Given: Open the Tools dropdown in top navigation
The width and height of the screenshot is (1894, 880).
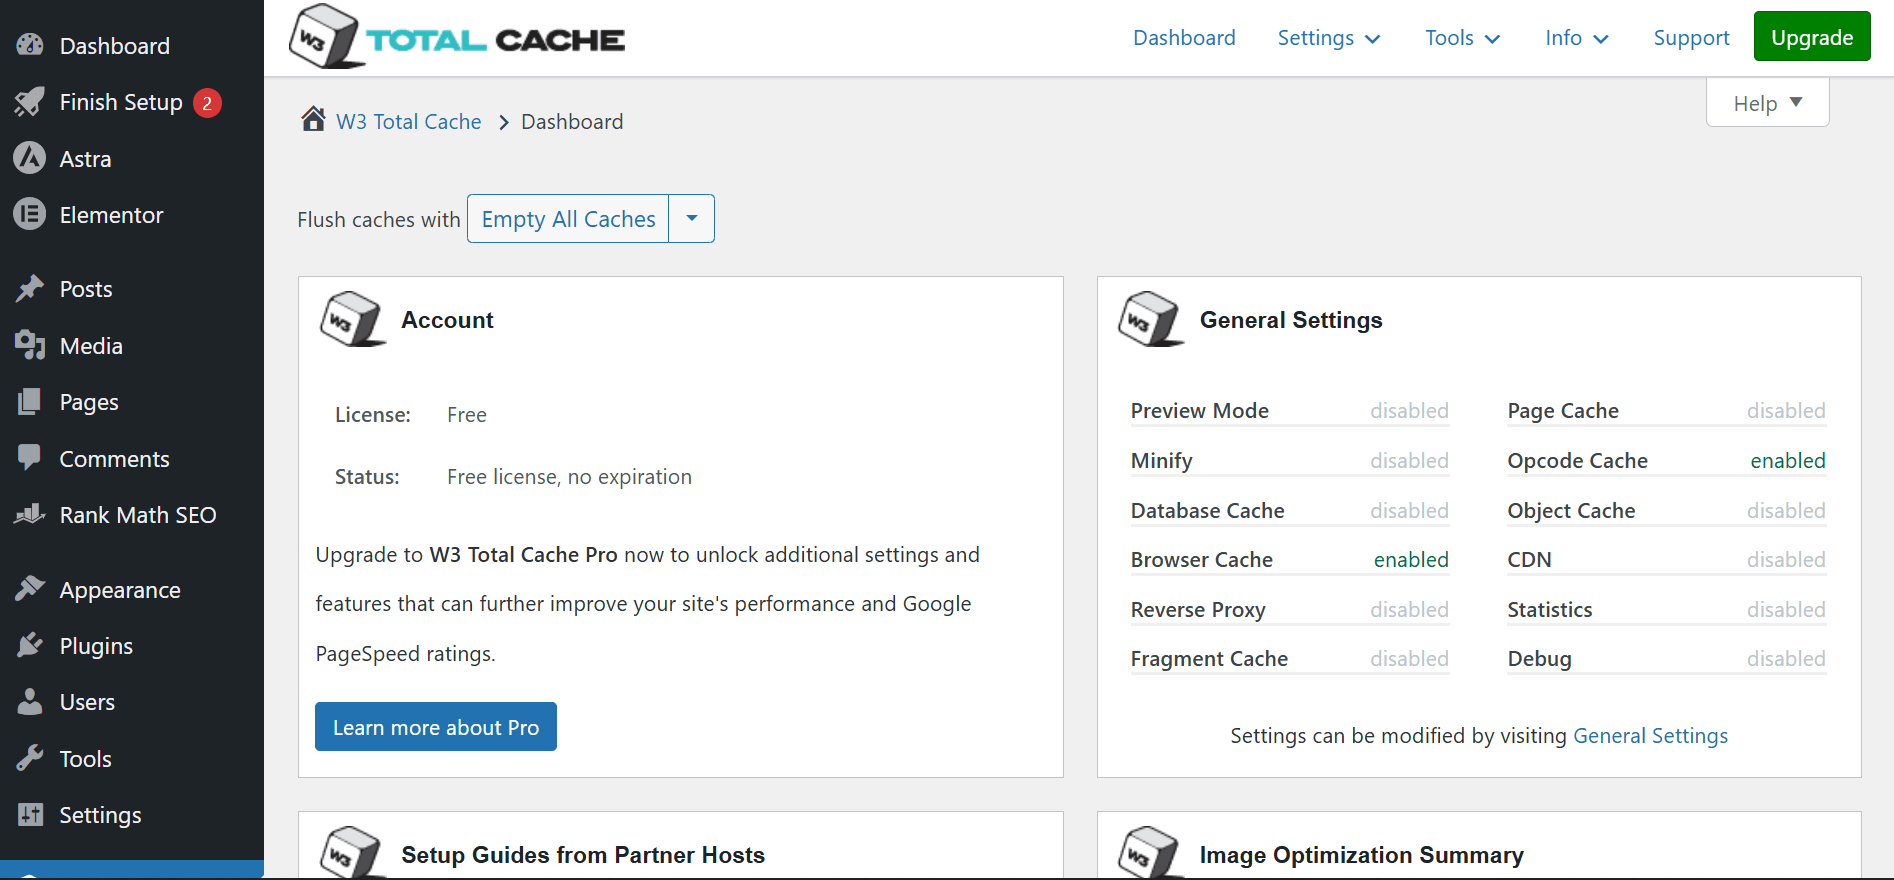Looking at the screenshot, I should pyautogui.click(x=1463, y=38).
